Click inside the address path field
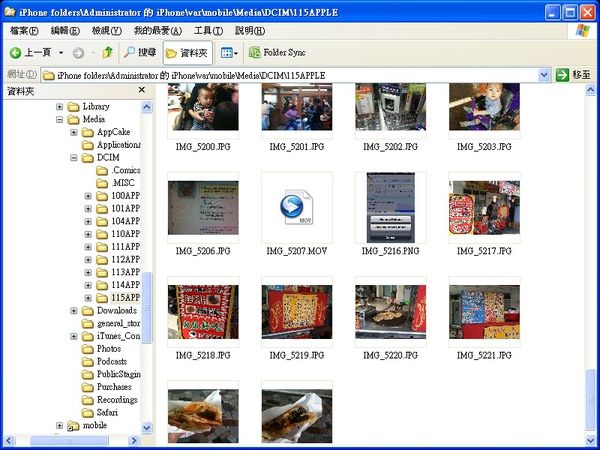The height and width of the screenshot is (450, 600). pyautogui.click(x=300, y=74)
